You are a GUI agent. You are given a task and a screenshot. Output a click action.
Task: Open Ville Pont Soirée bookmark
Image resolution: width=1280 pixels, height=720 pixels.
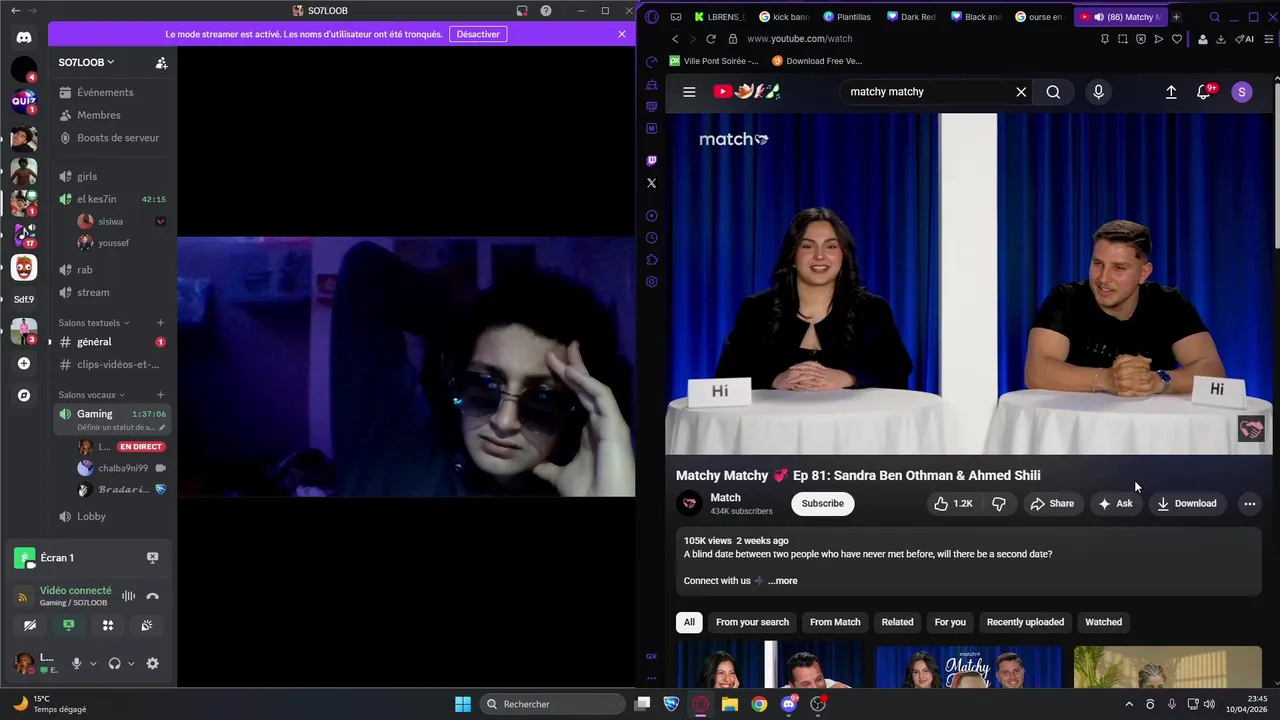coord(714,61)
